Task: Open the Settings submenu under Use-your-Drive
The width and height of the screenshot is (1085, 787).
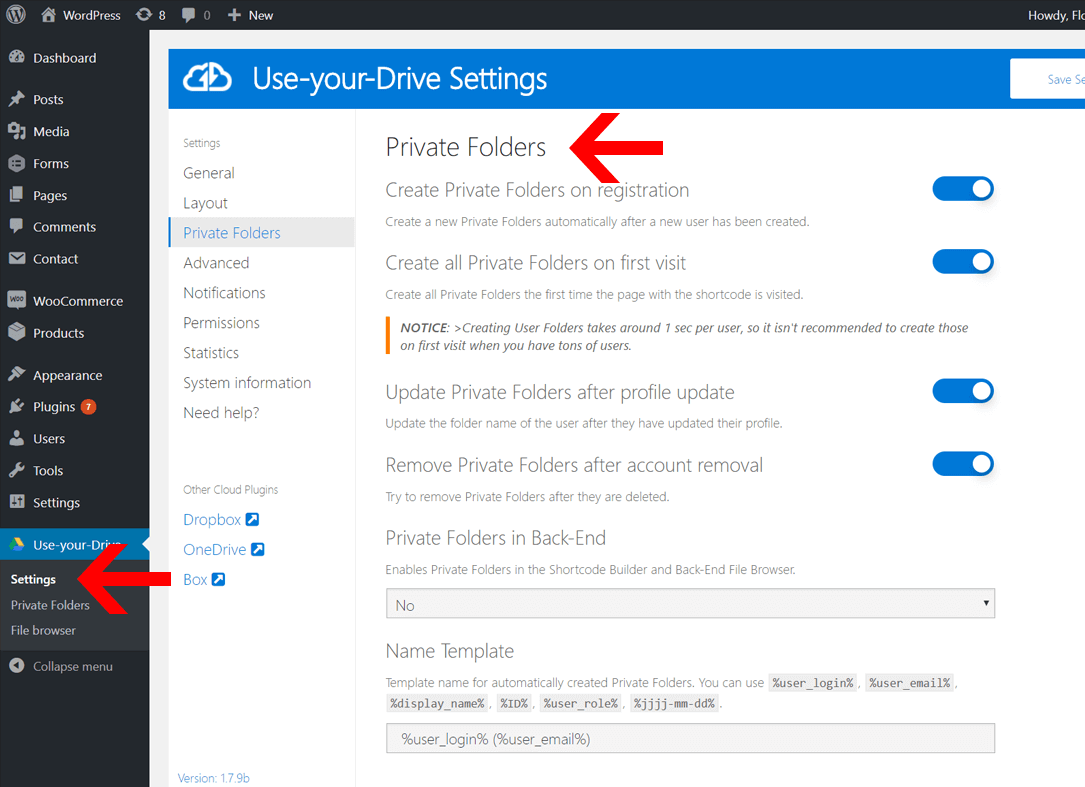Action: [x=33, y=579]
